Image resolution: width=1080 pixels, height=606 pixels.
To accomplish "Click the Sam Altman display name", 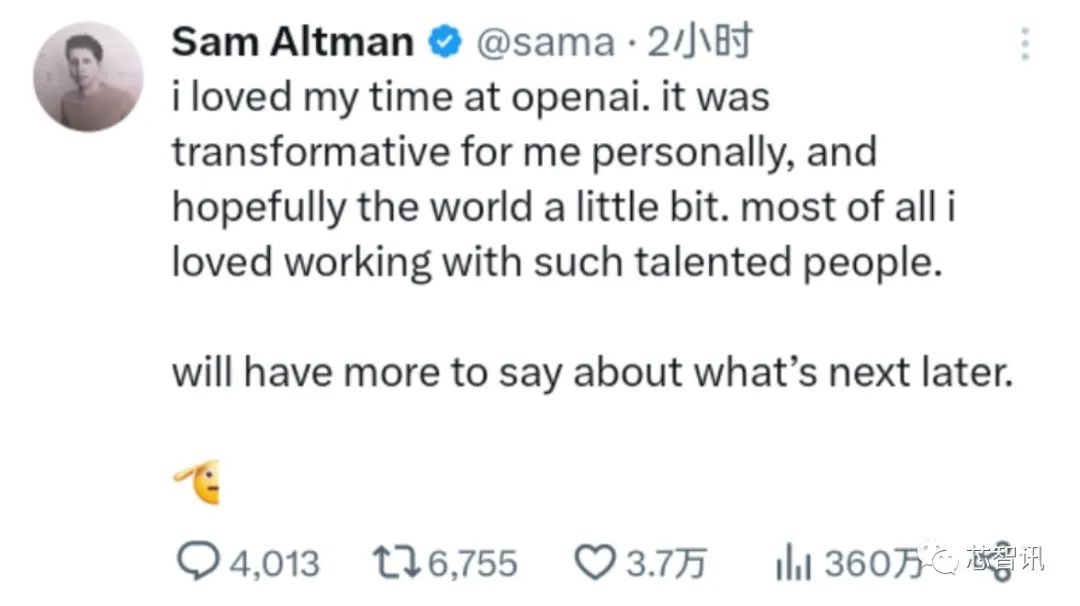I will 292,42.
